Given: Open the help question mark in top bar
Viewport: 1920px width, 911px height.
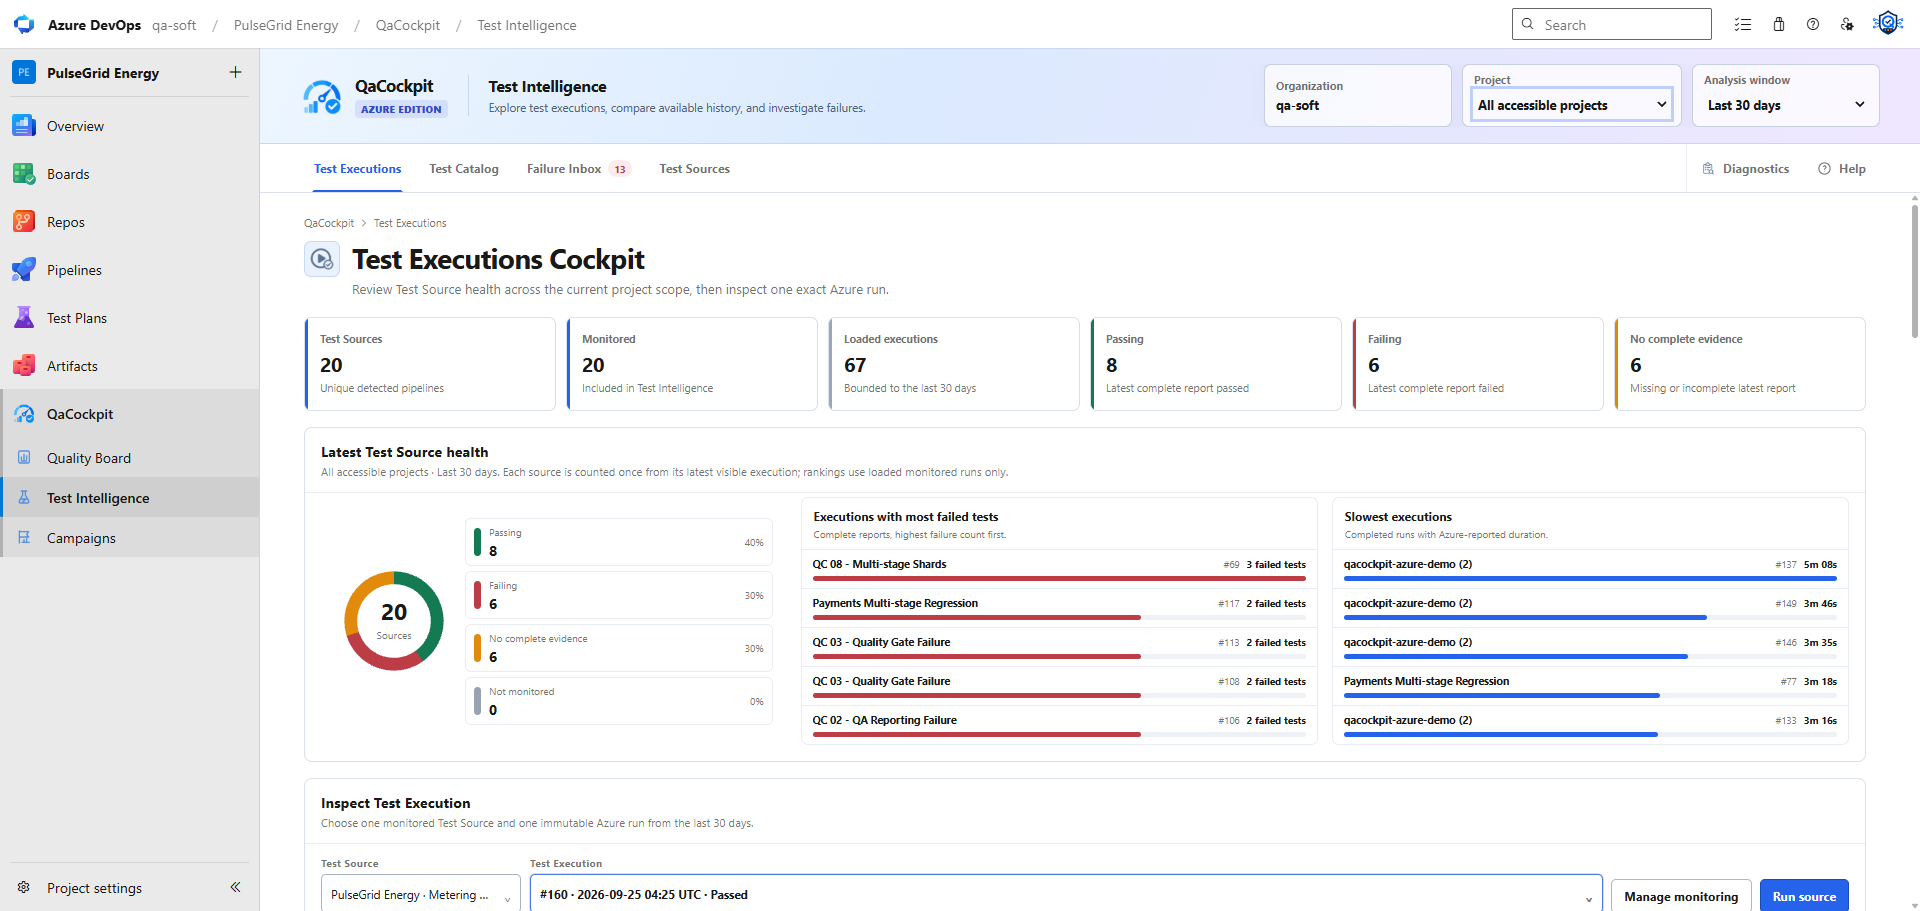Looking at the screenshot, I should click(1813, 25).
